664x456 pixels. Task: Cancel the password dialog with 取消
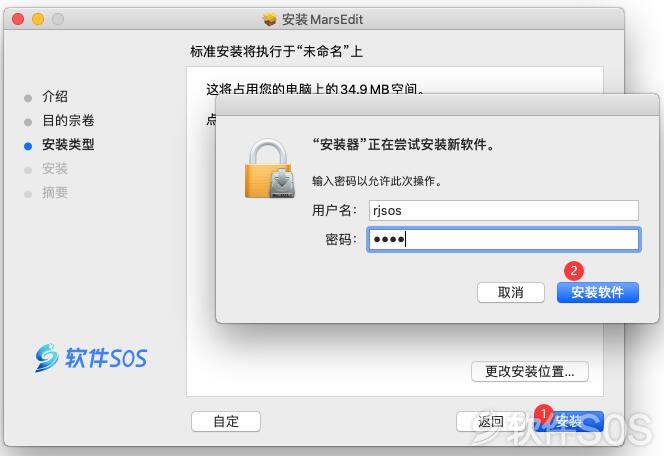(x=511, y=293)
